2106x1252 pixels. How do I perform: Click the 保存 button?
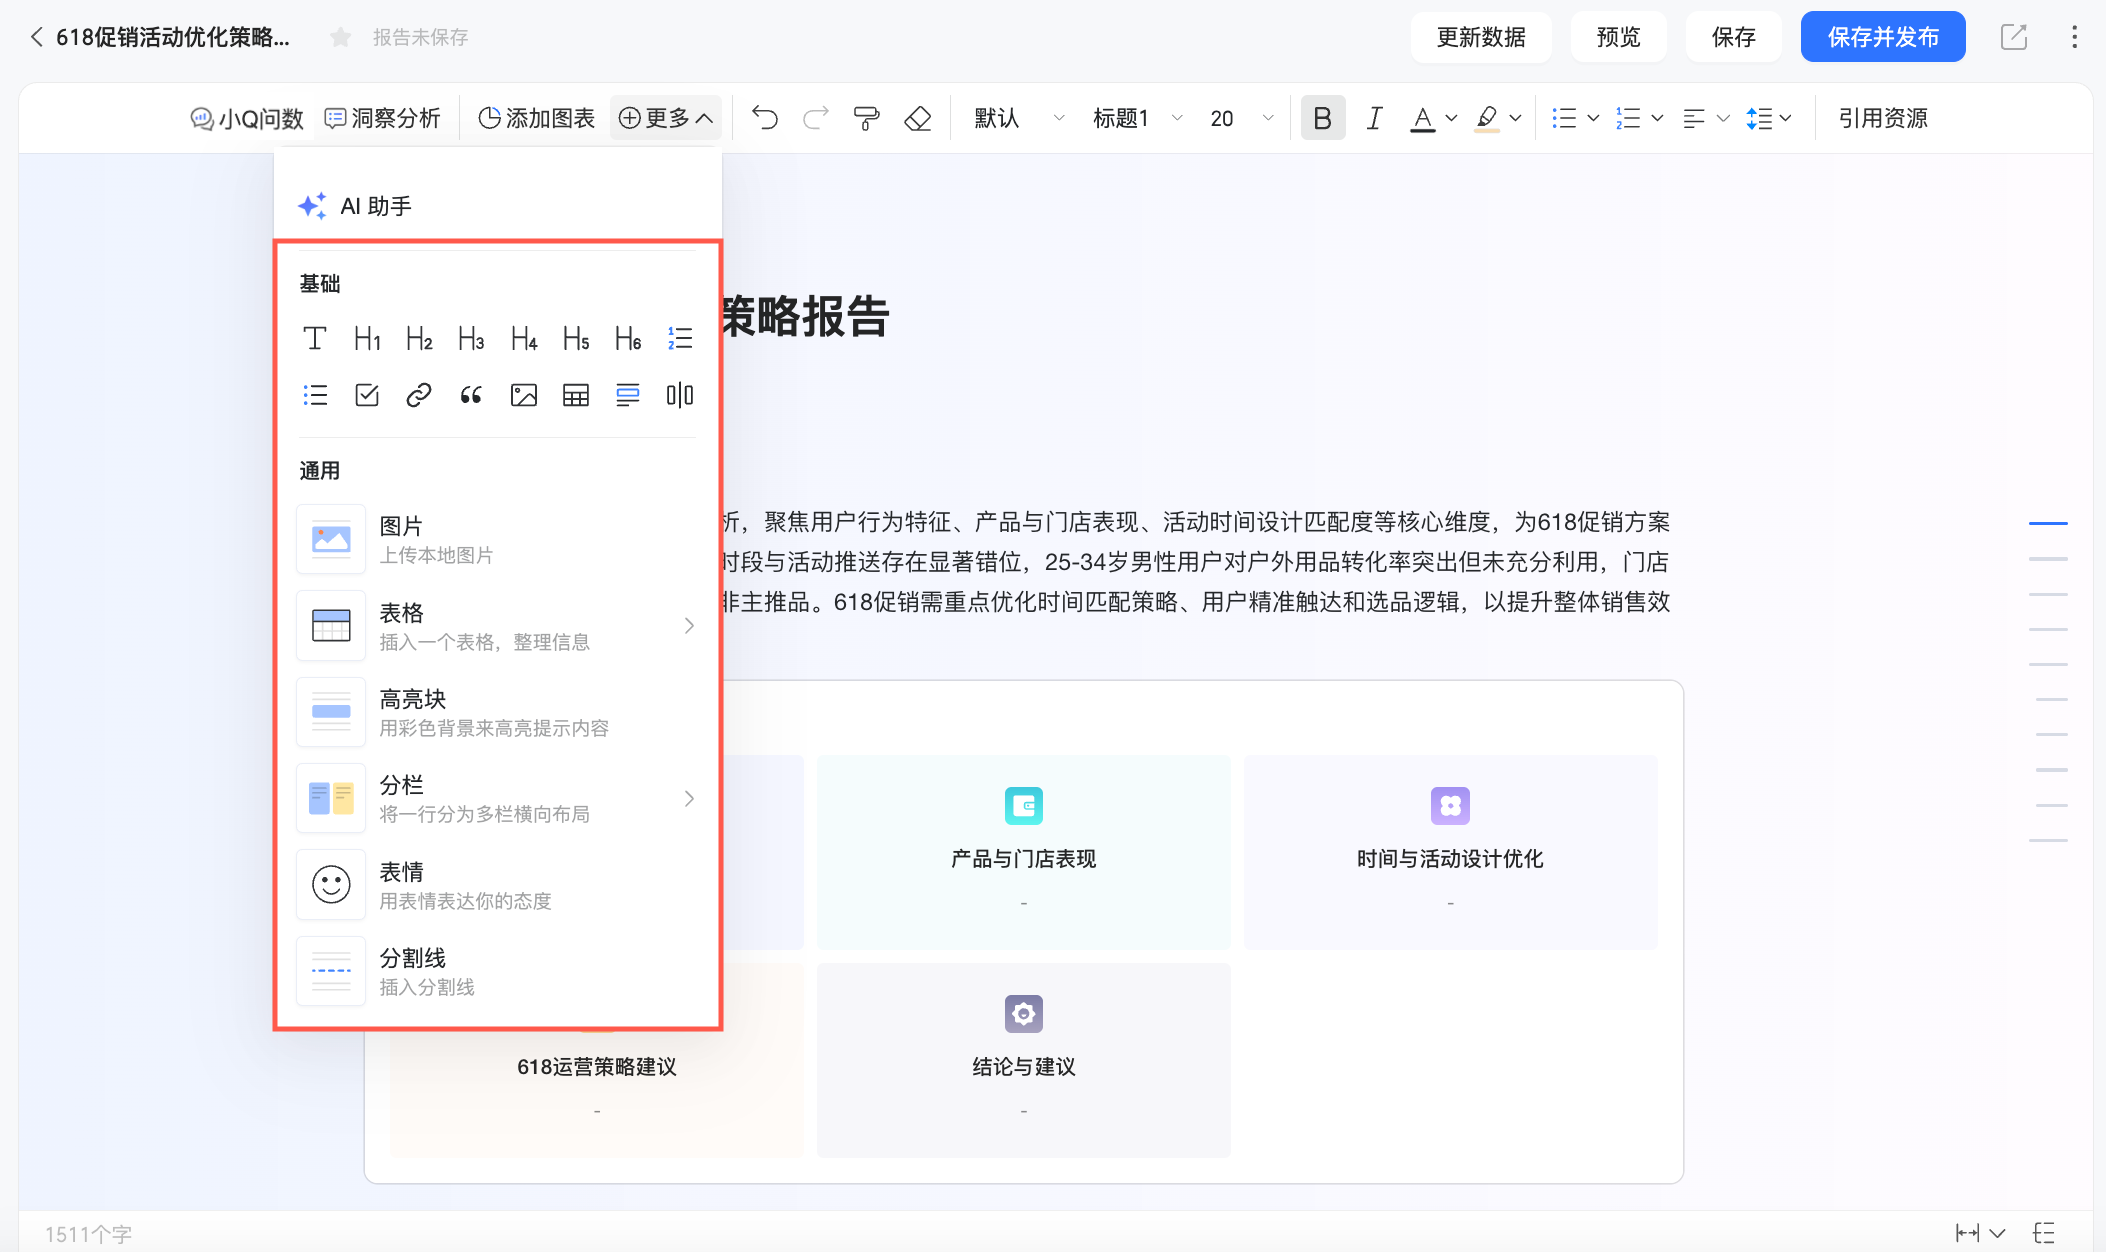click(1733, 37)
